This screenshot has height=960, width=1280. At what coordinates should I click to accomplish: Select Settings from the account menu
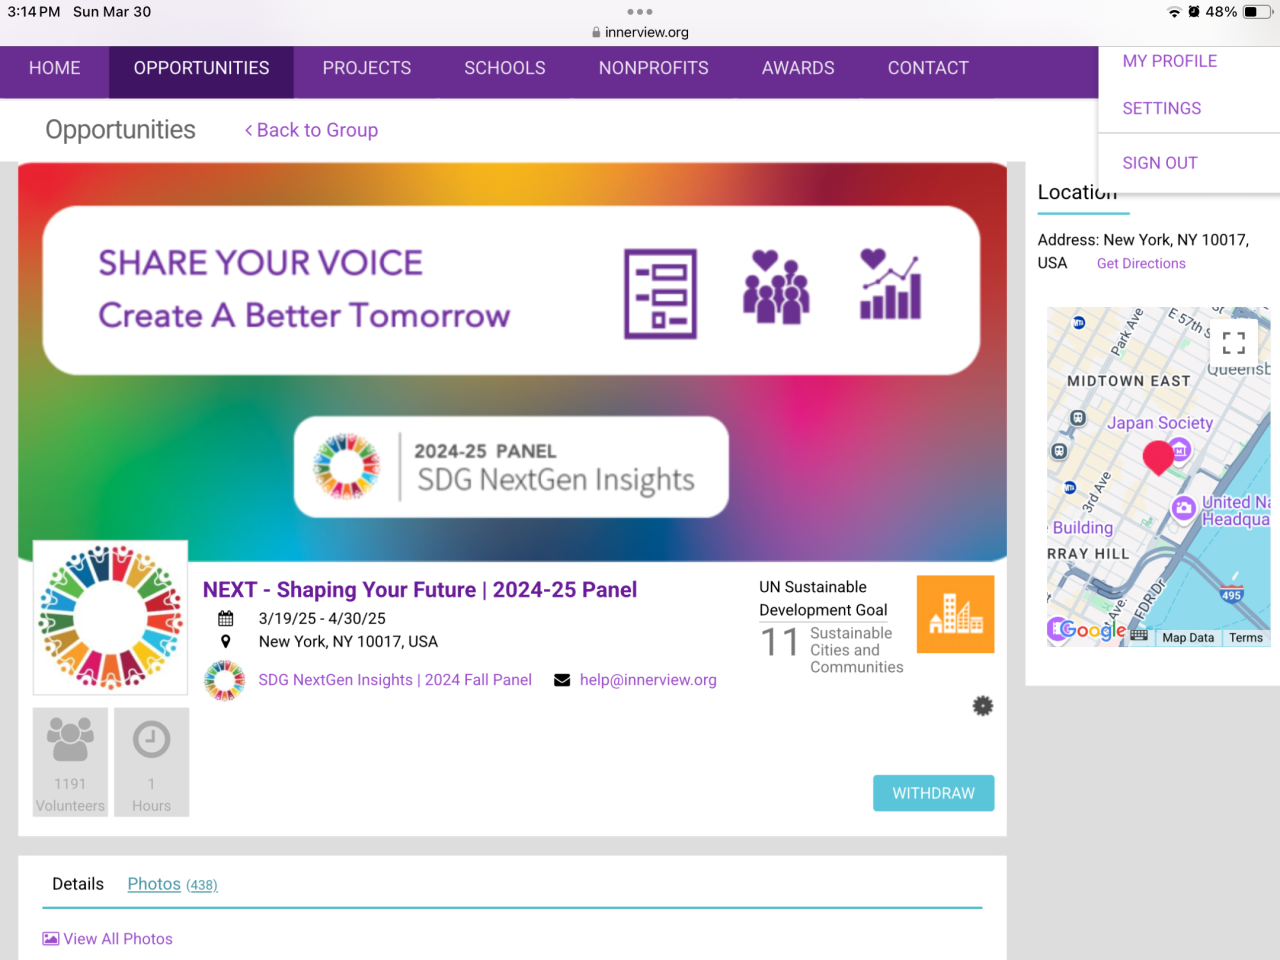click(x=1162, y=108)
